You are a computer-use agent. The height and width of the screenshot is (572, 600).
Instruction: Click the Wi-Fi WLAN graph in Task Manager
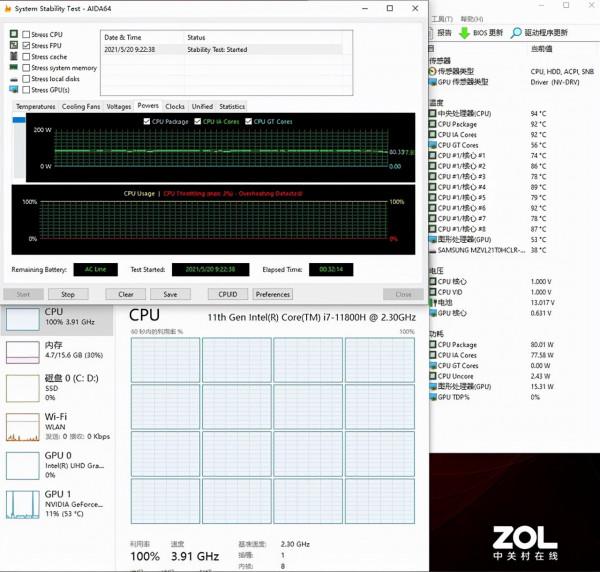click(22, 426)
